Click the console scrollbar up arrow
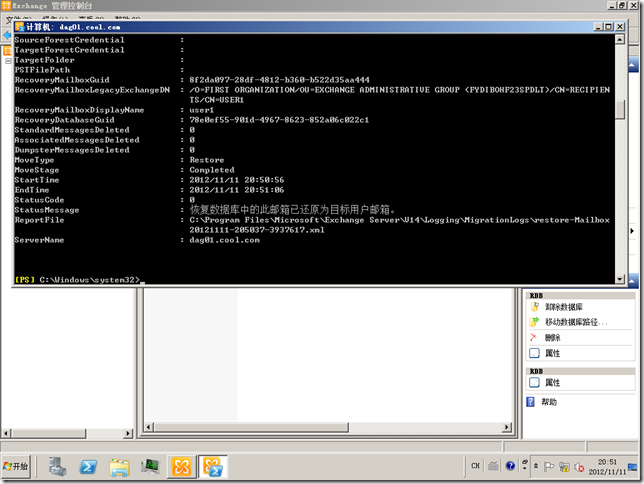The width and height of the screenshot is (644, 484). (620, 39)
